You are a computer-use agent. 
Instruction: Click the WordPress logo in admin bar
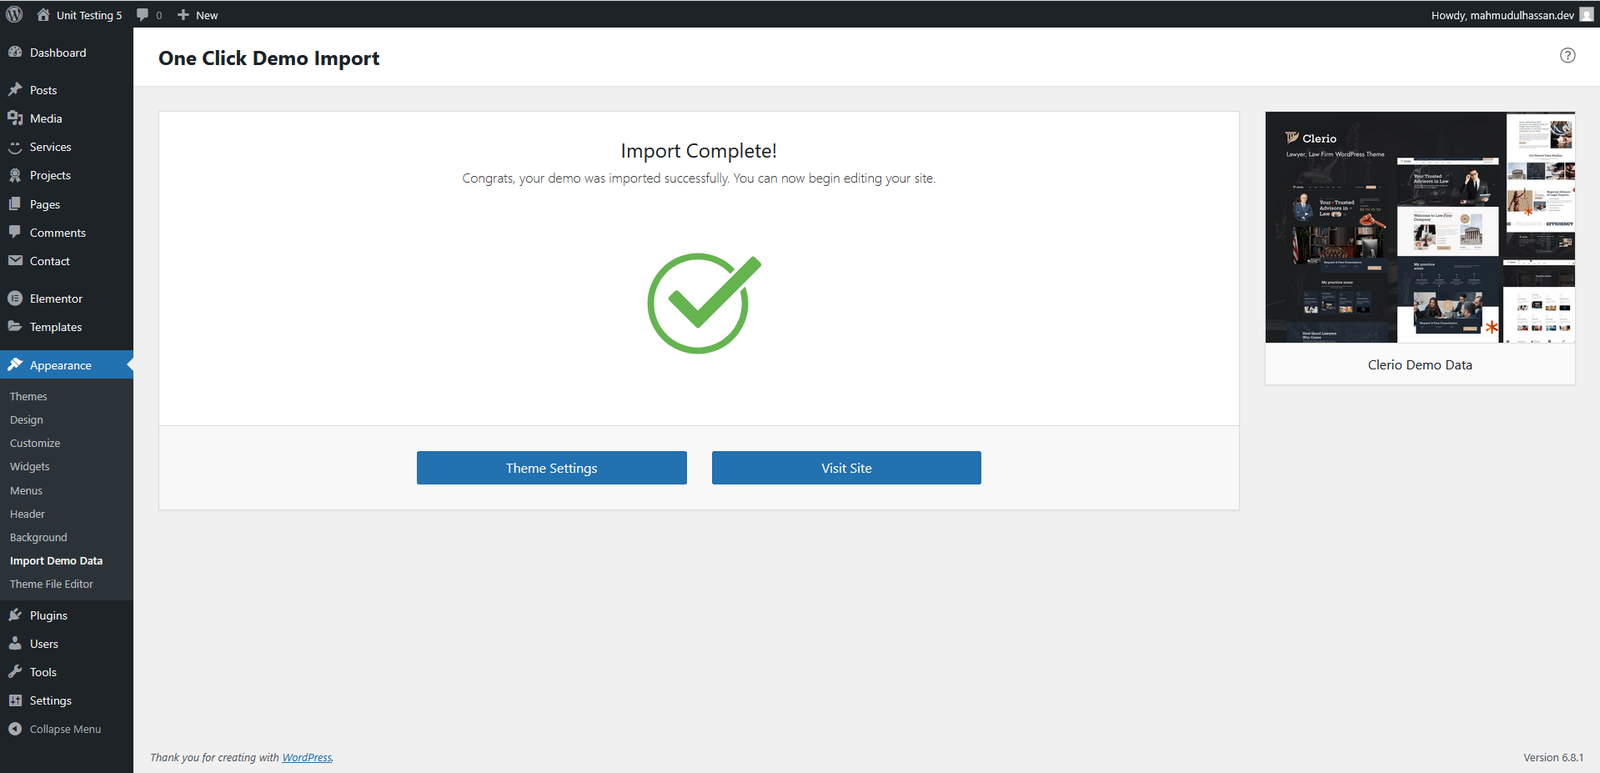tap(14, 15)
